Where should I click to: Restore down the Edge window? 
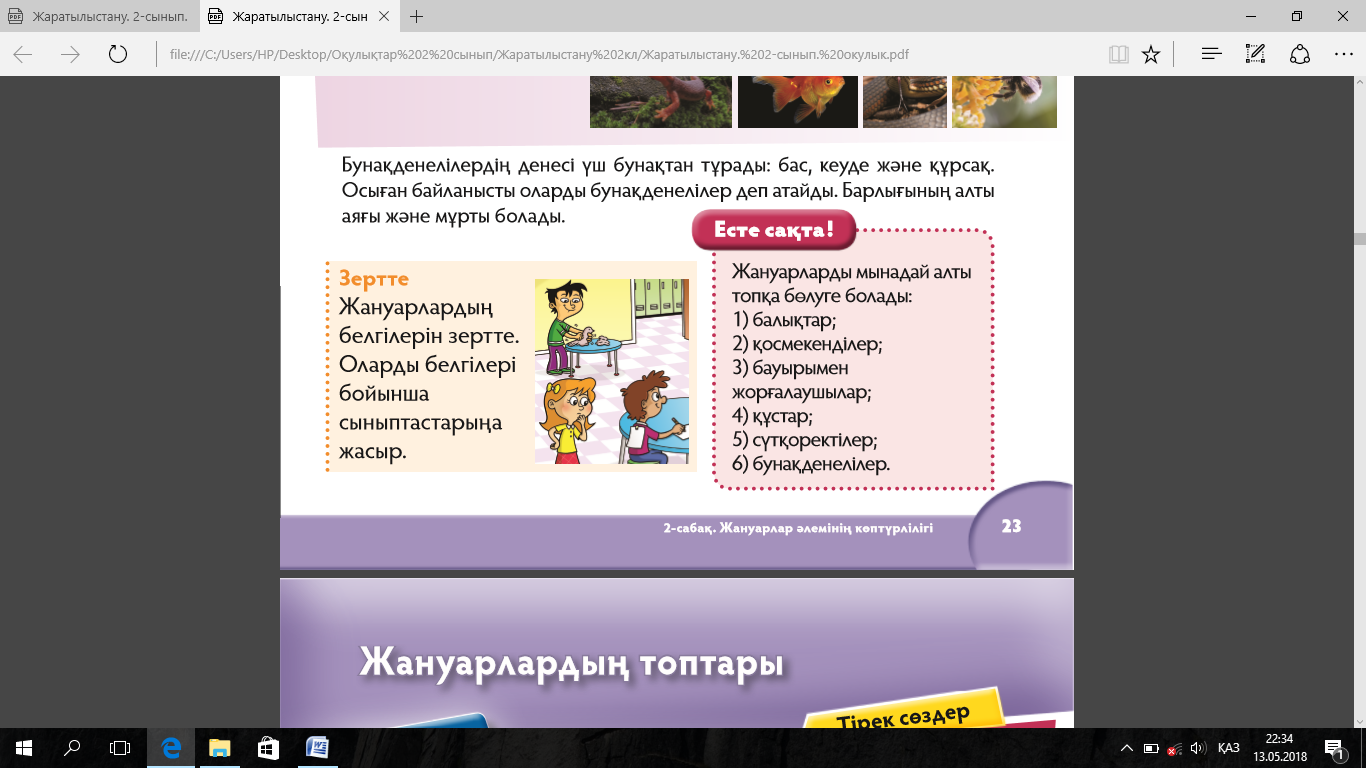1297,16
